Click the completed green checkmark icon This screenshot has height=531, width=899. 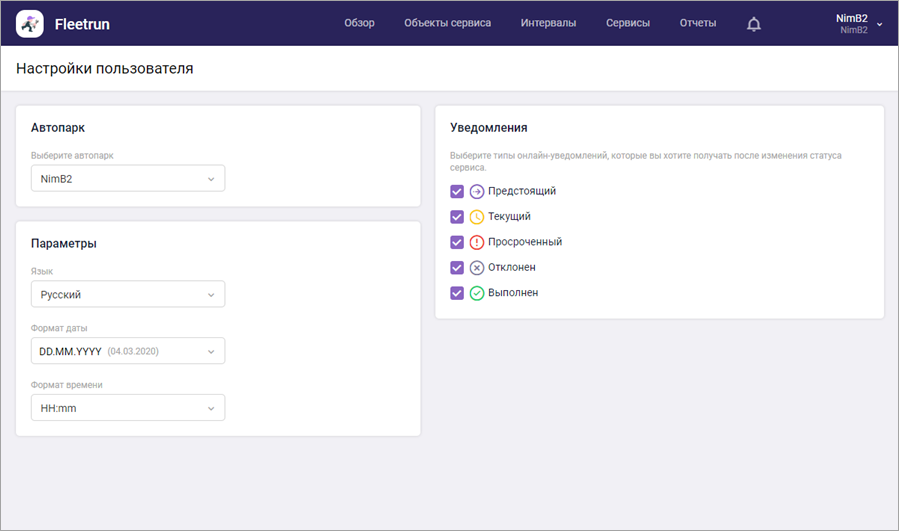pyautogui.click(x=477, y=293)
